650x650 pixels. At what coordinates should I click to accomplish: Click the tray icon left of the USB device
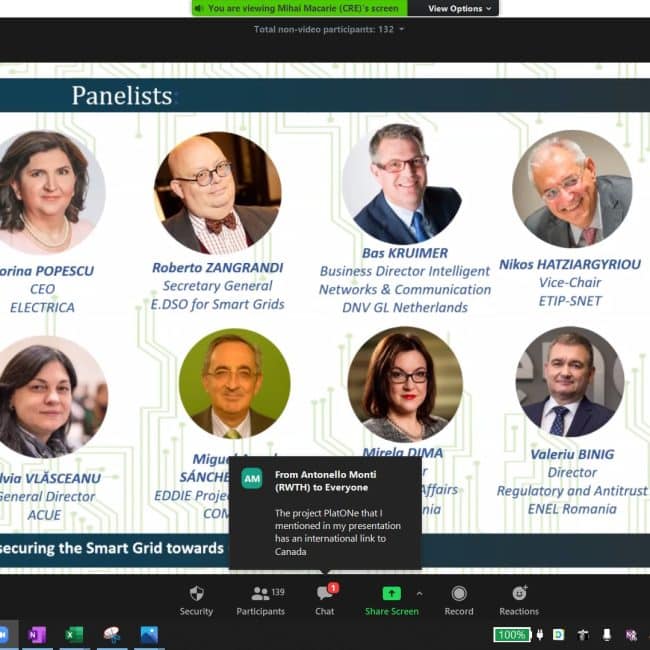pos(584,634)
